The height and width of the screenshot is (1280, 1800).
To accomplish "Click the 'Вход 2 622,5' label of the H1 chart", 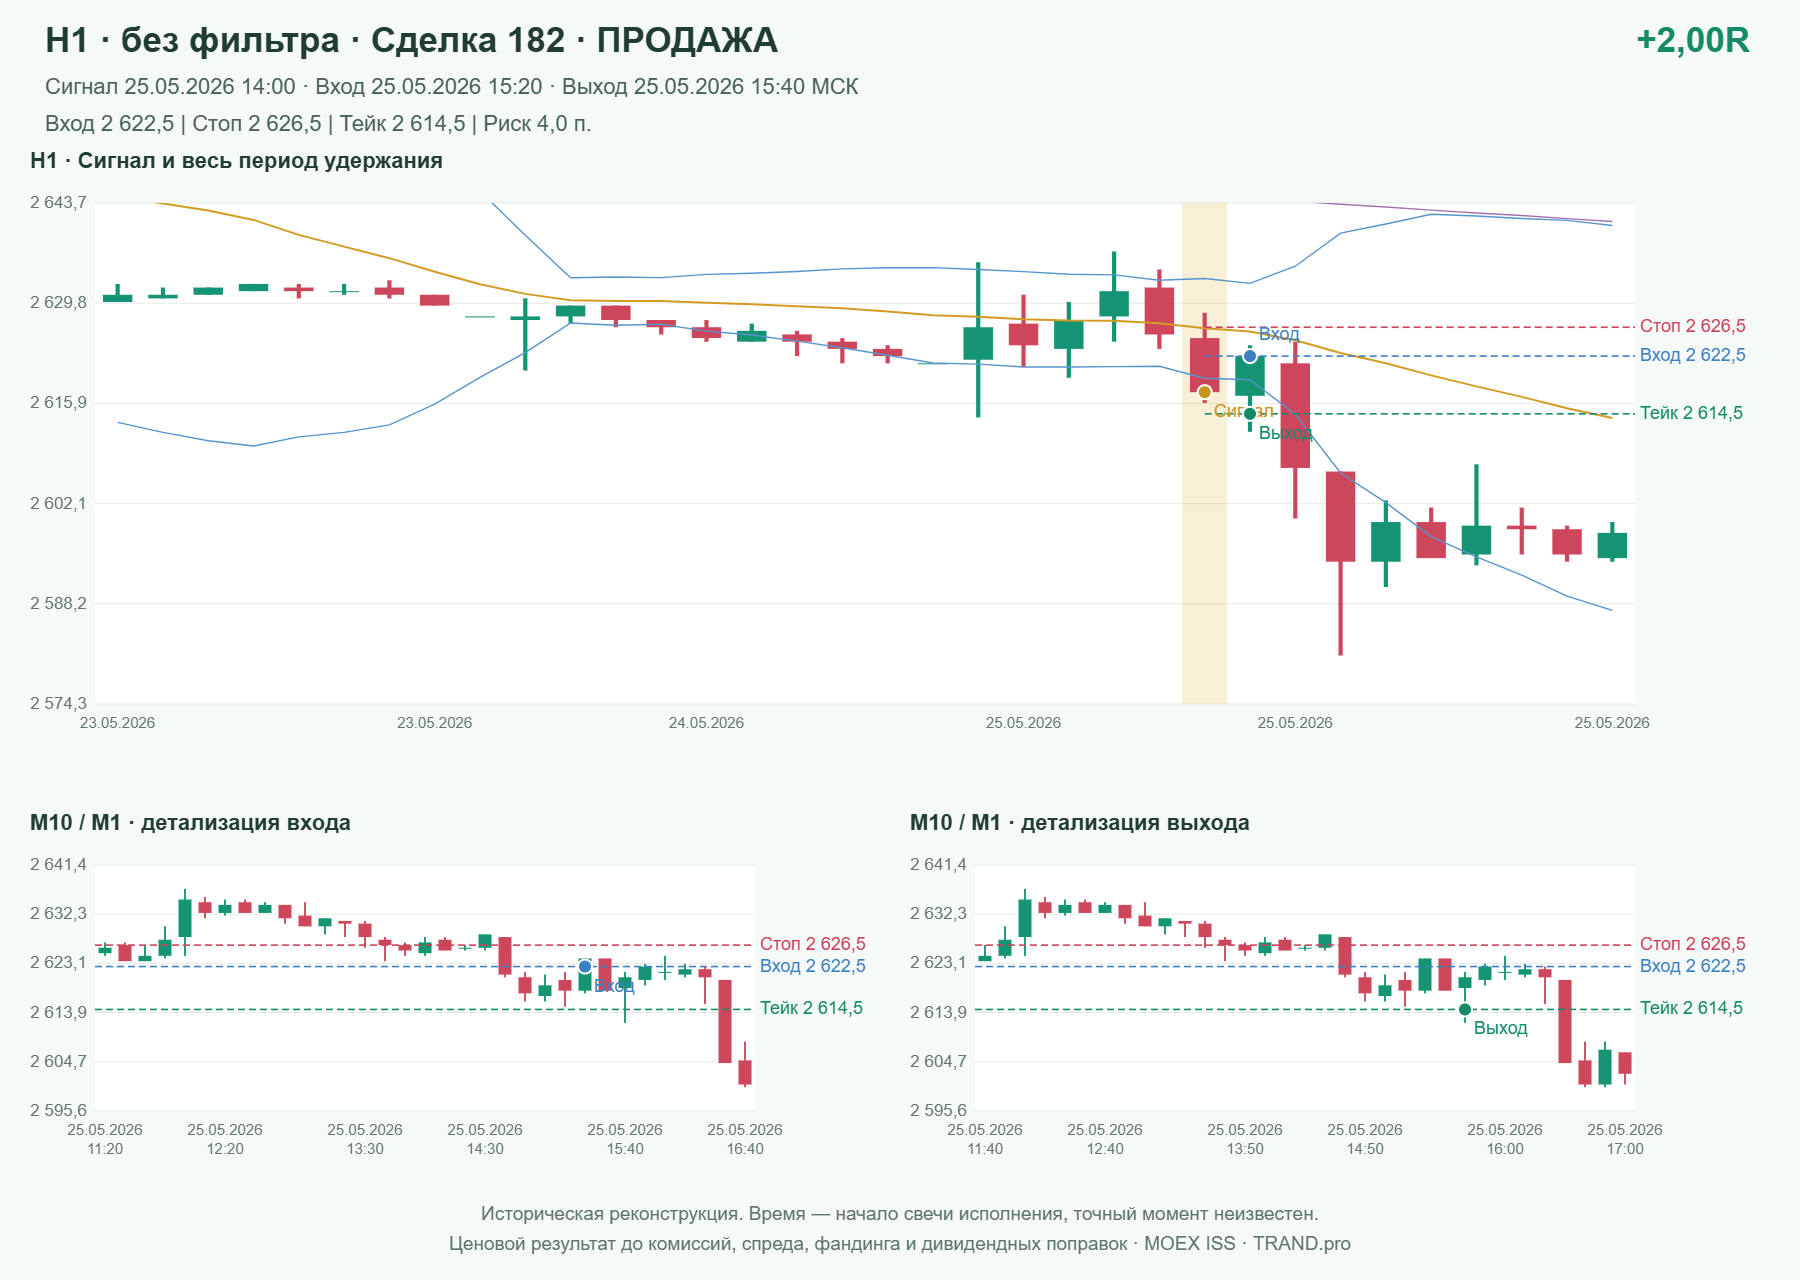I will click(x=1692, y=355).
